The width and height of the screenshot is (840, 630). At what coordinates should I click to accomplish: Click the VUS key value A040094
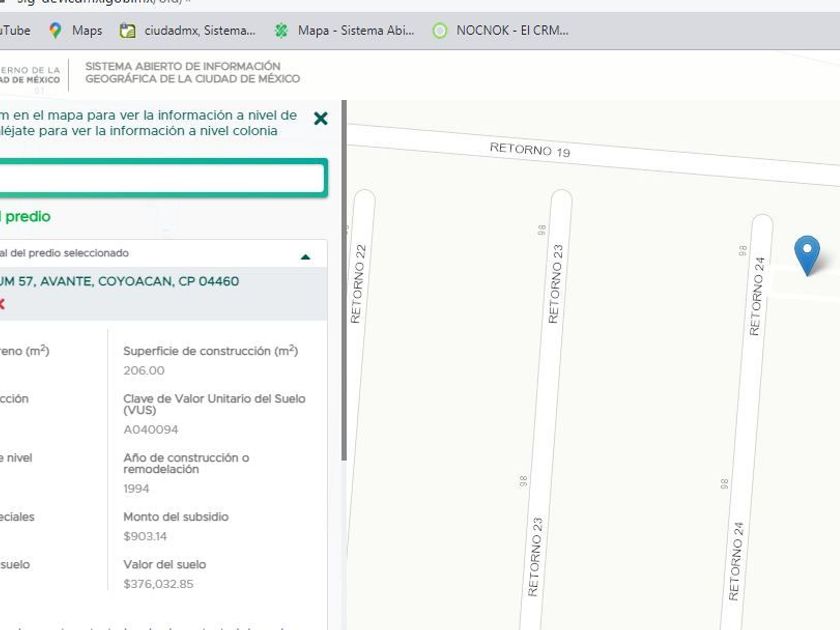click(150, 430)
